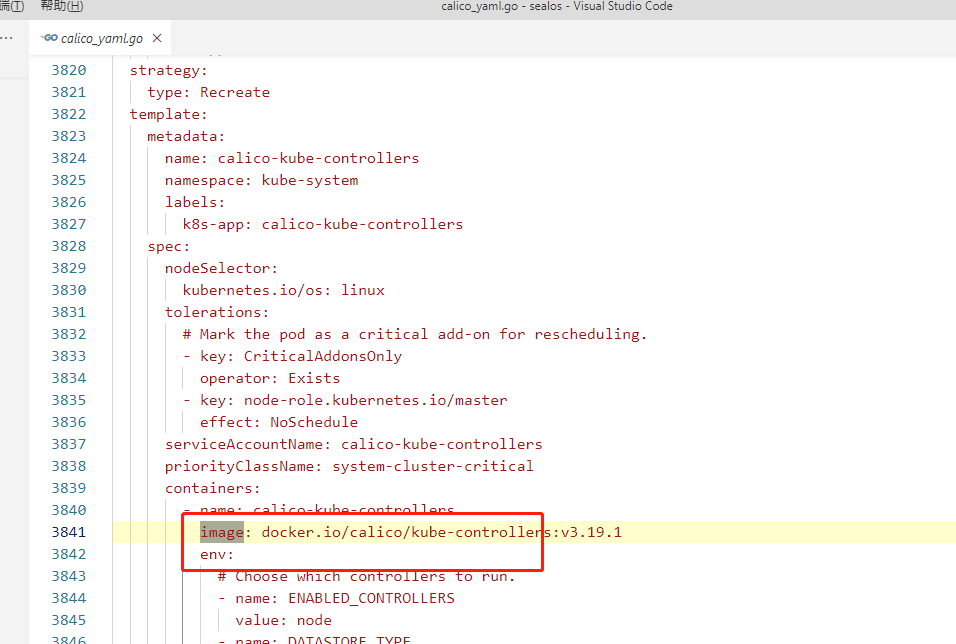Click line number 3841 to select the line

pos(67,531)
